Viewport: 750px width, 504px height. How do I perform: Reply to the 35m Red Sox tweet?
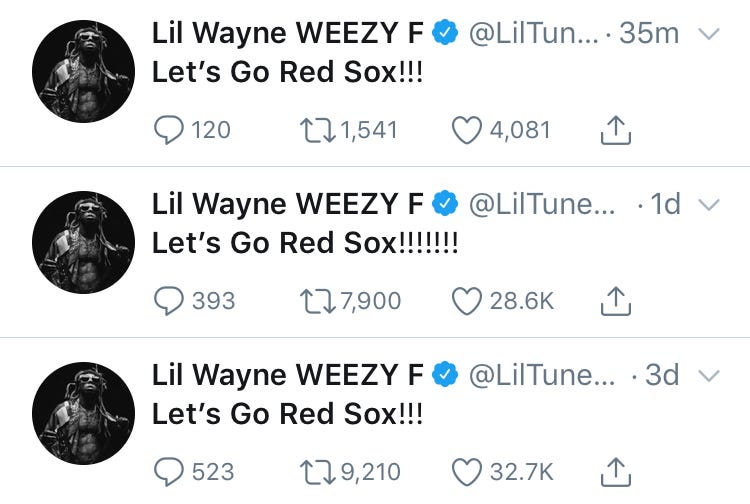pyautogui.click(x=168, y=130)
